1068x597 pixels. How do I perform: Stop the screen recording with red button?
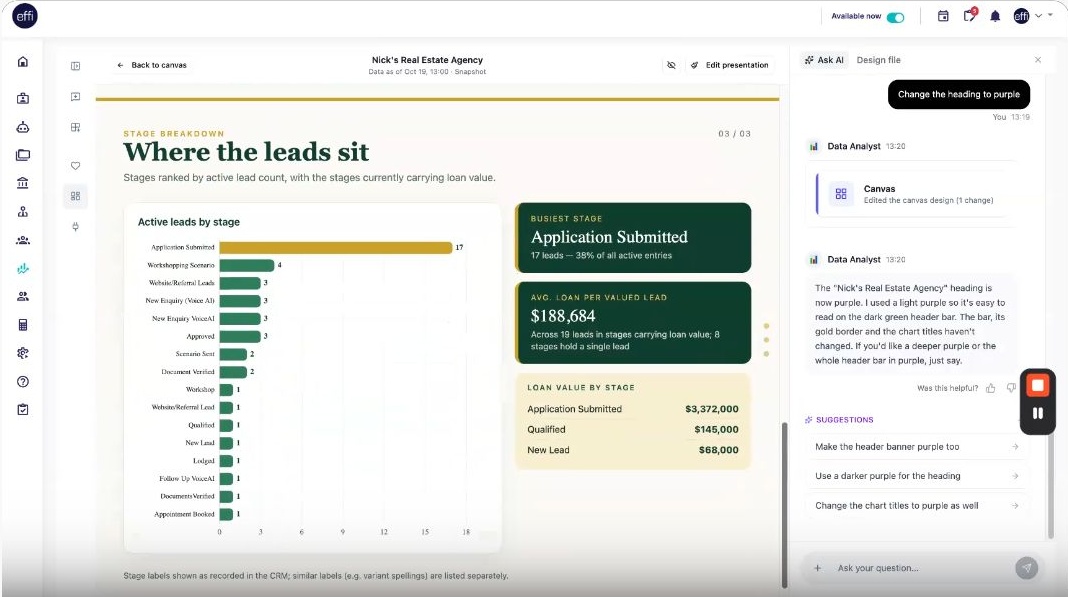point(1037,386)
